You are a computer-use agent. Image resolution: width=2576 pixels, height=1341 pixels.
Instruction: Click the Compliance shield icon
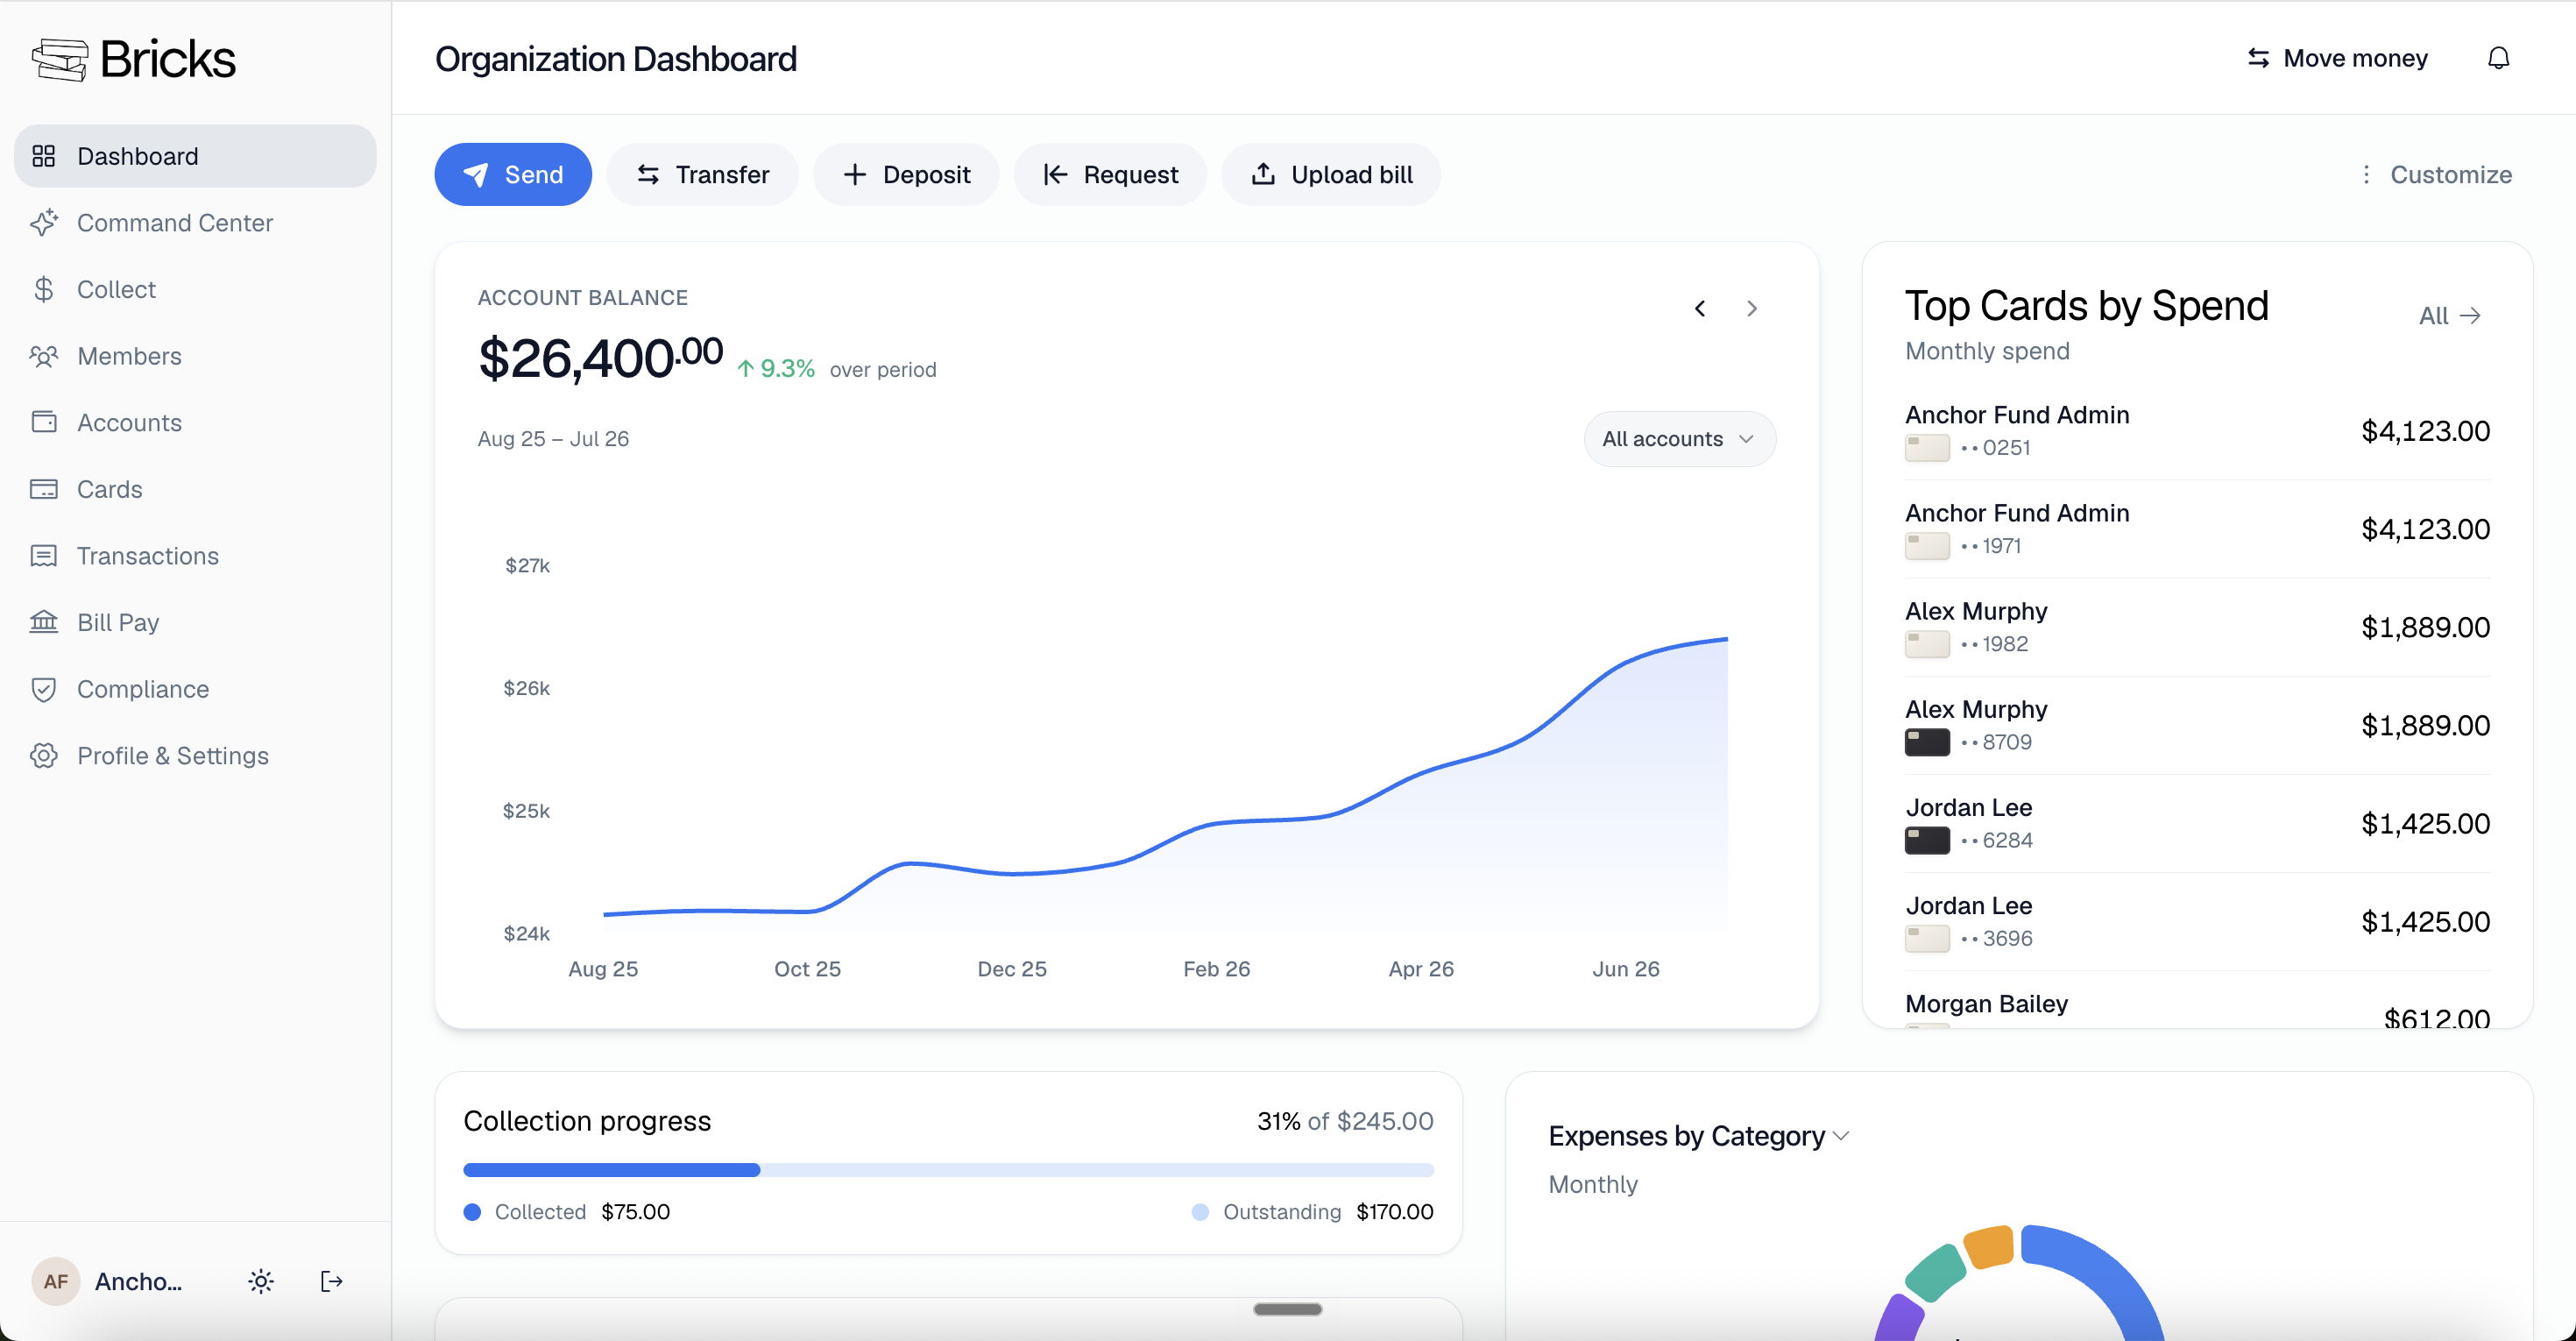[x=43, y=689]
